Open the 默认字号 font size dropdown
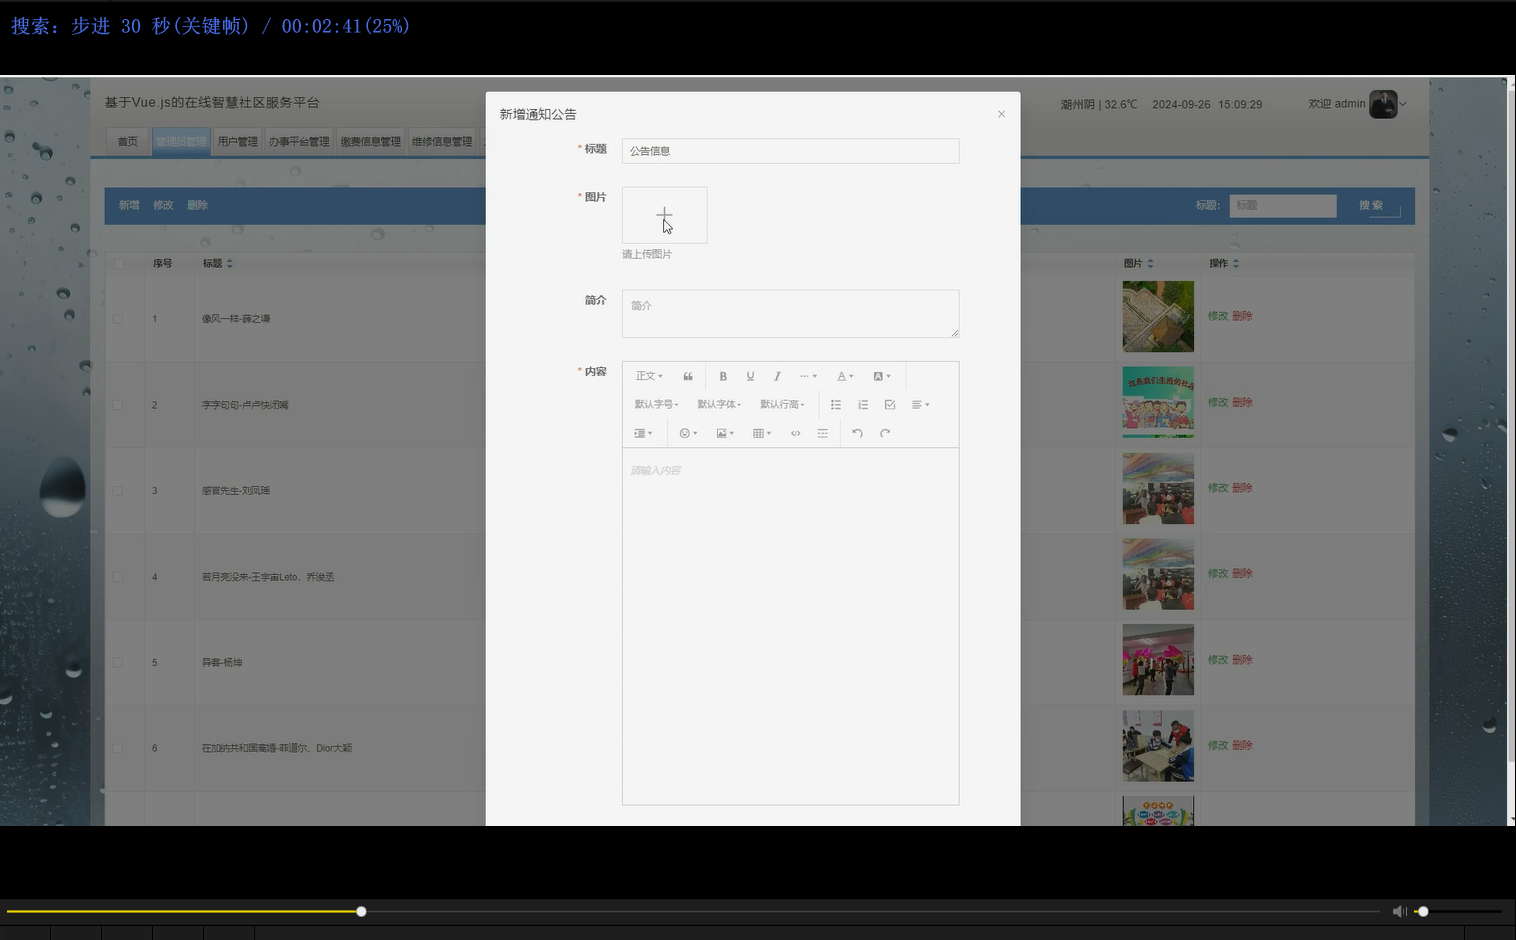 coord(656,404)
